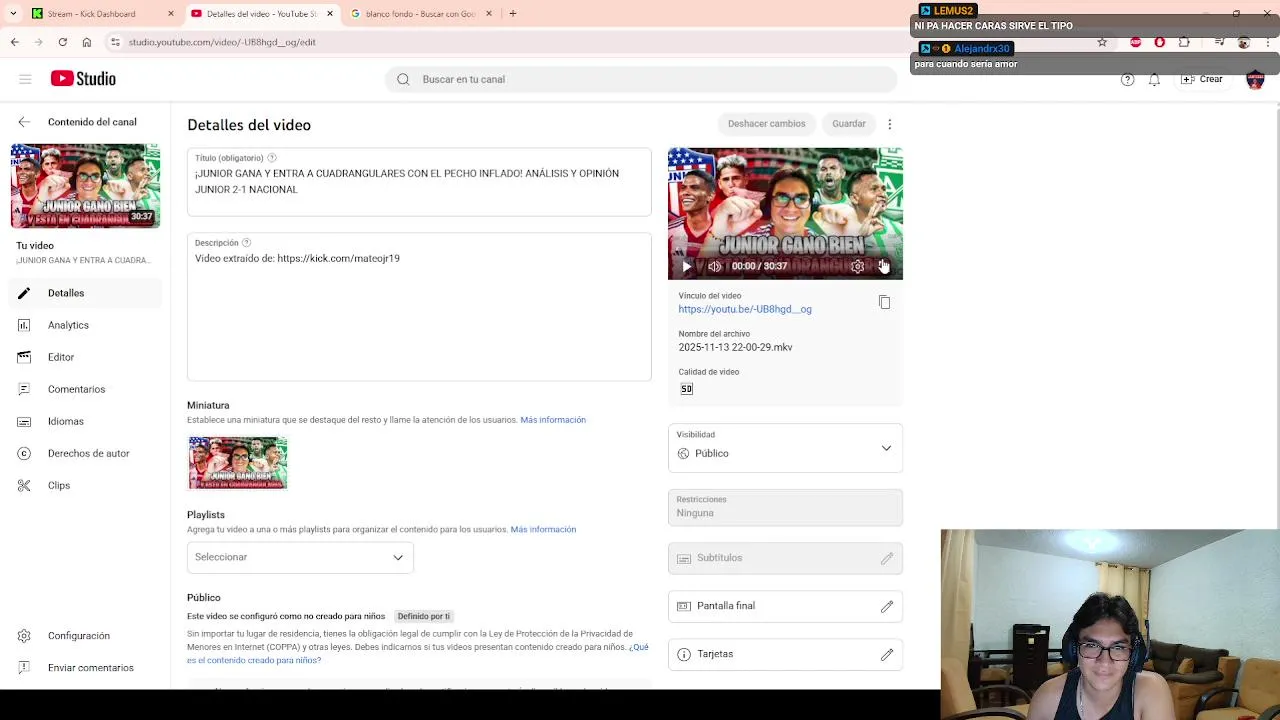Open the YouTube Studio hamburger menu

point(25,79)
